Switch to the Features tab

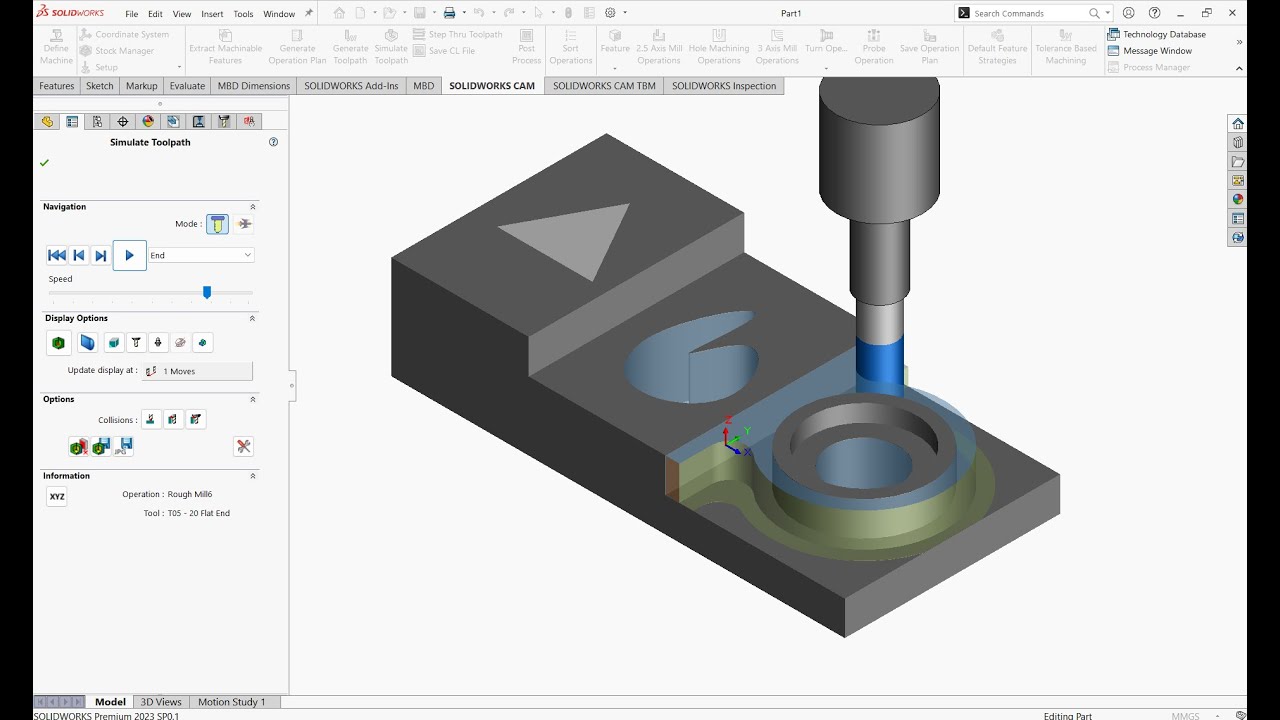[x=57, y=86]
